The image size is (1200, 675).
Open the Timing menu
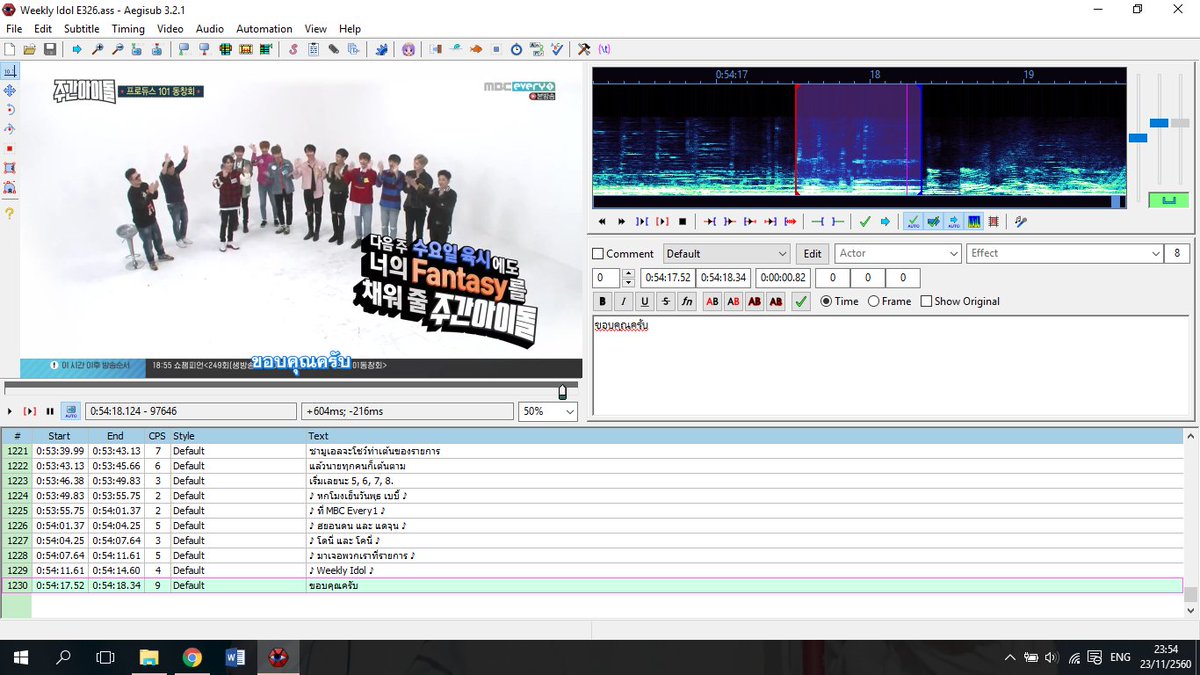point(128,29)
